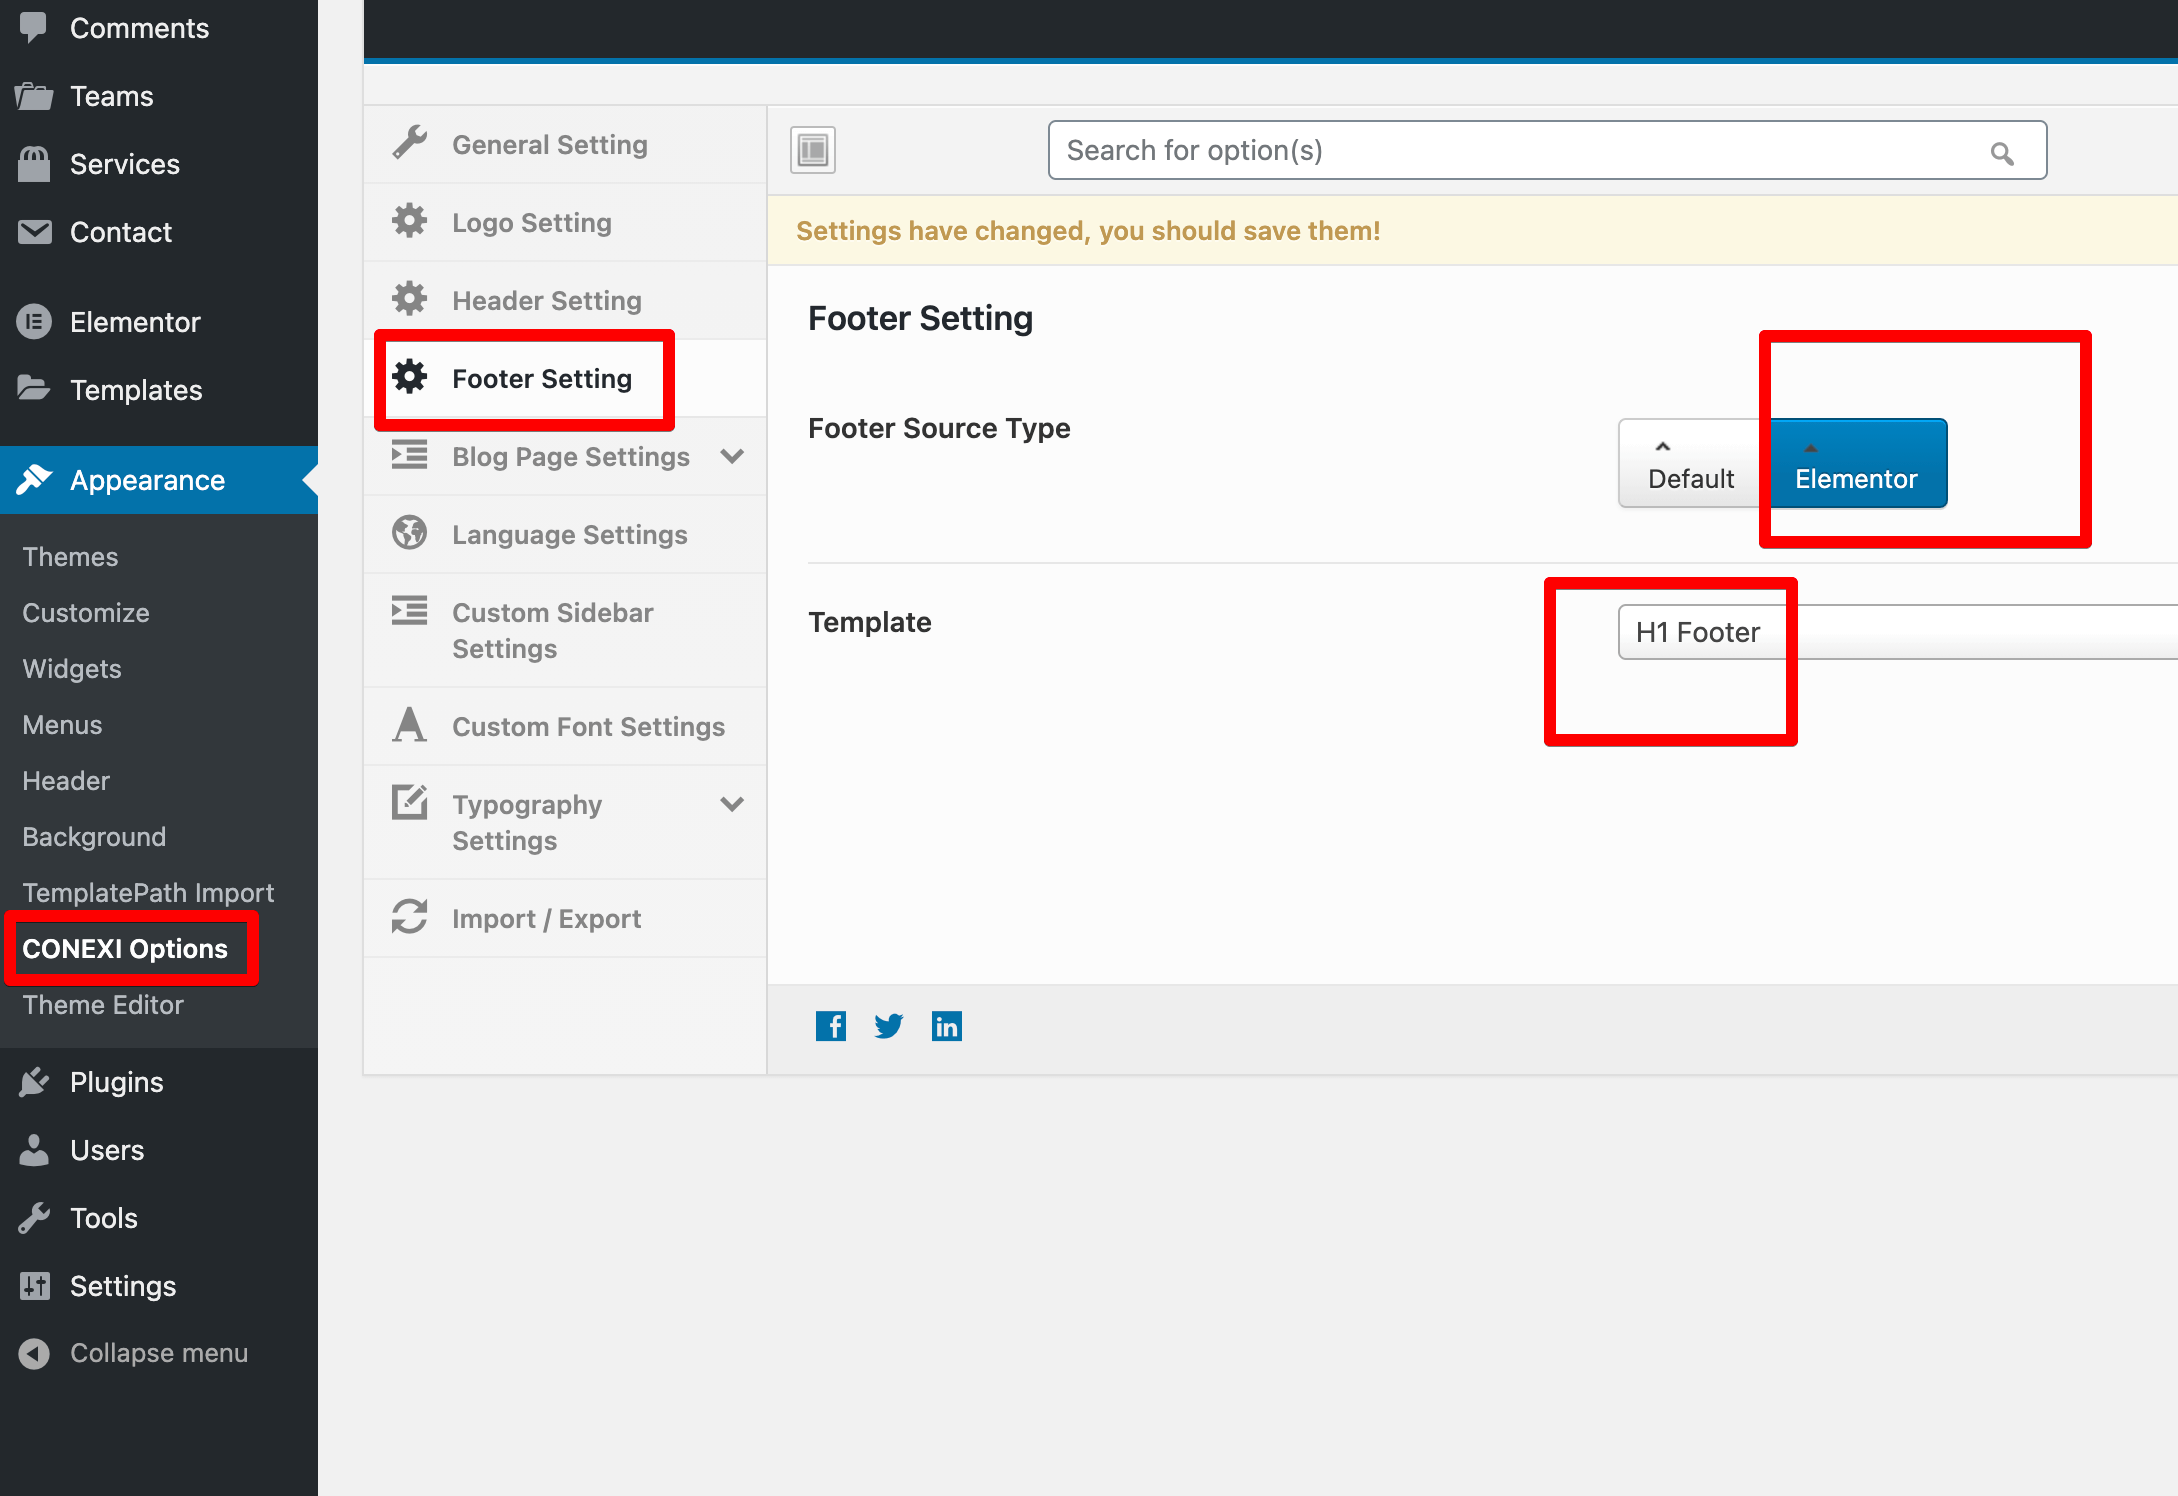The image size is (2178, 1496).
Task: Click the expand-all options panel icon
Action: [813, 150]
